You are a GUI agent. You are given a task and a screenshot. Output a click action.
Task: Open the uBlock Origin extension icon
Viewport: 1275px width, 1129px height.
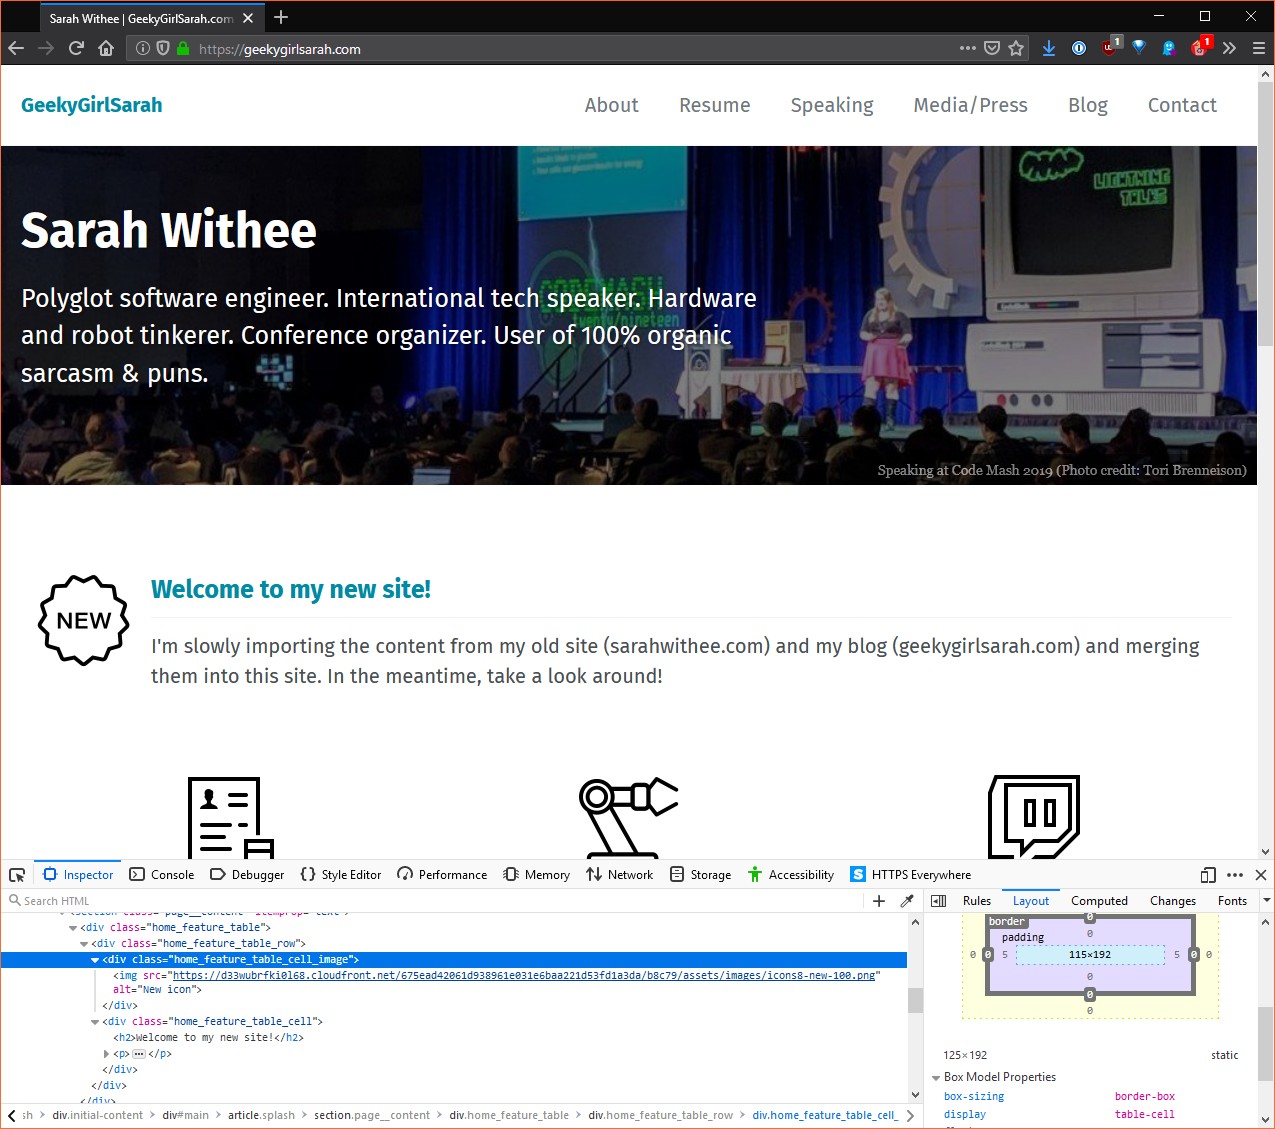coord(1109,48)
